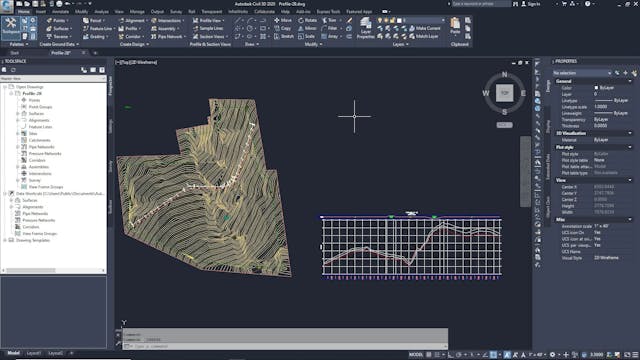The image size is (640, 360).
Task: Open the Insert ribbon tab
Action: [41, 12]
